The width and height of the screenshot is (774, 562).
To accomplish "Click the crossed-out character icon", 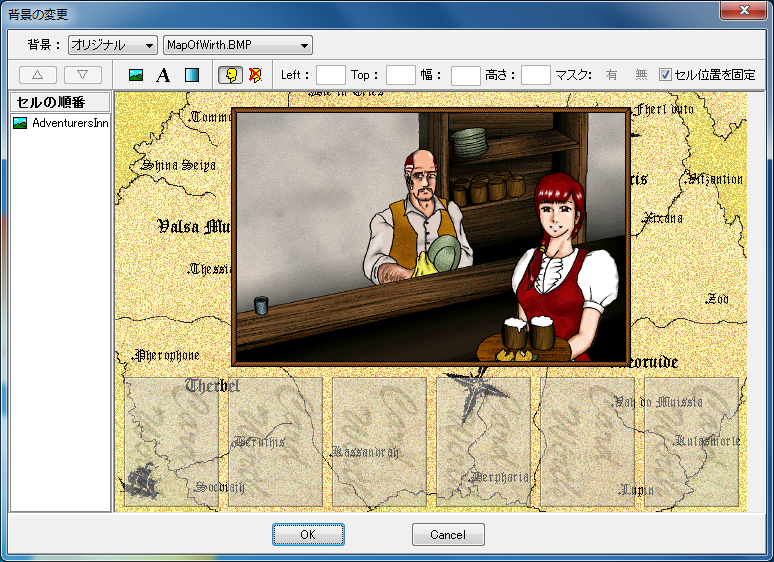I will click(x=255, y=75).
